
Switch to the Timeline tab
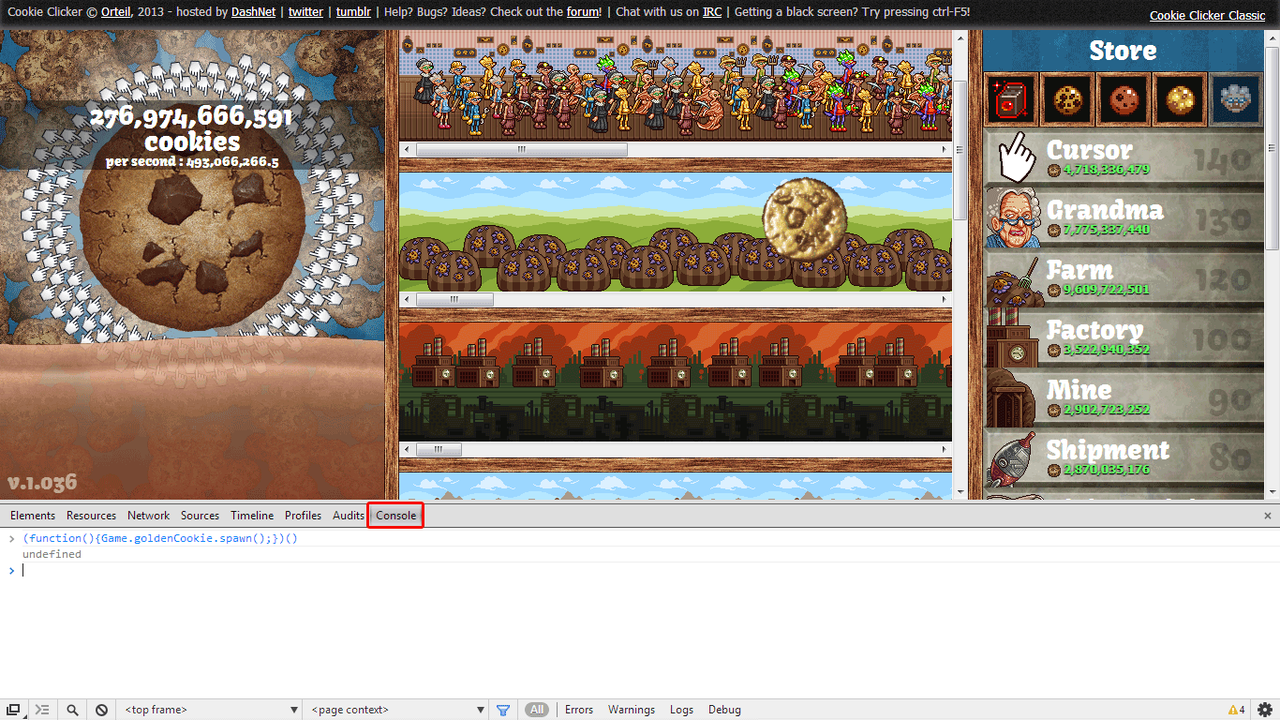tap(252, 516)
